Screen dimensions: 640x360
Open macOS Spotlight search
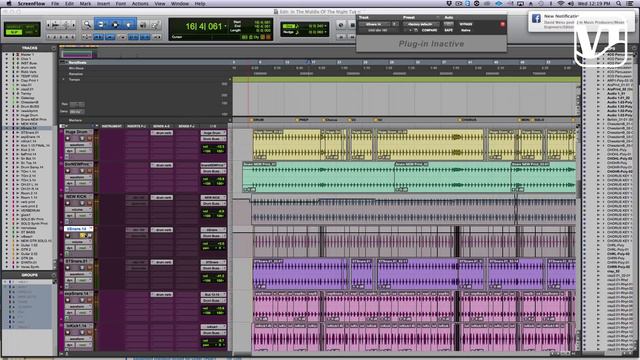coord(619,3)
